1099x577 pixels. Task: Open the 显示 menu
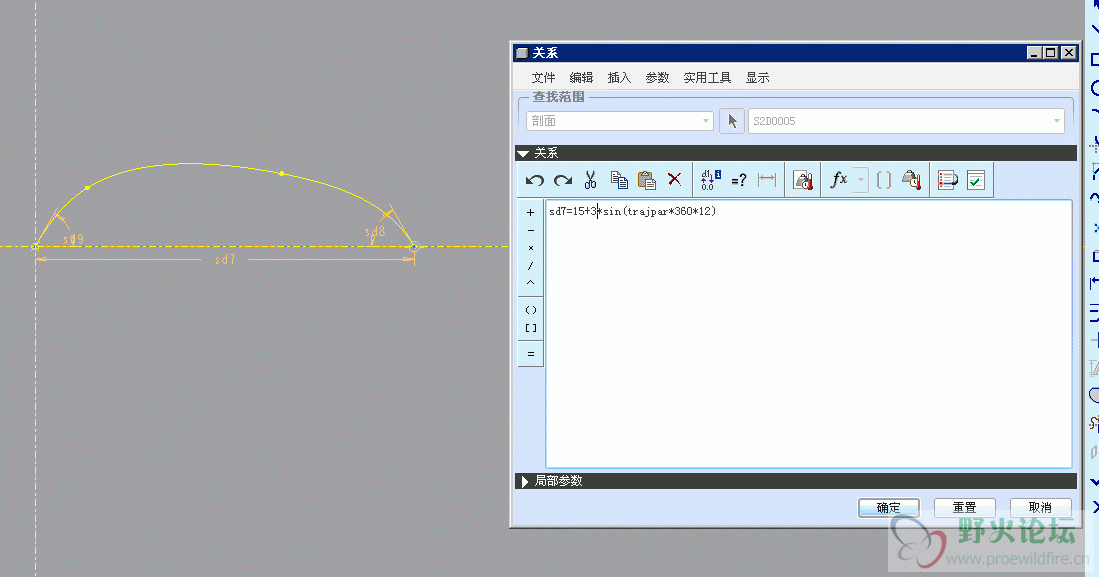click(757, 78)
